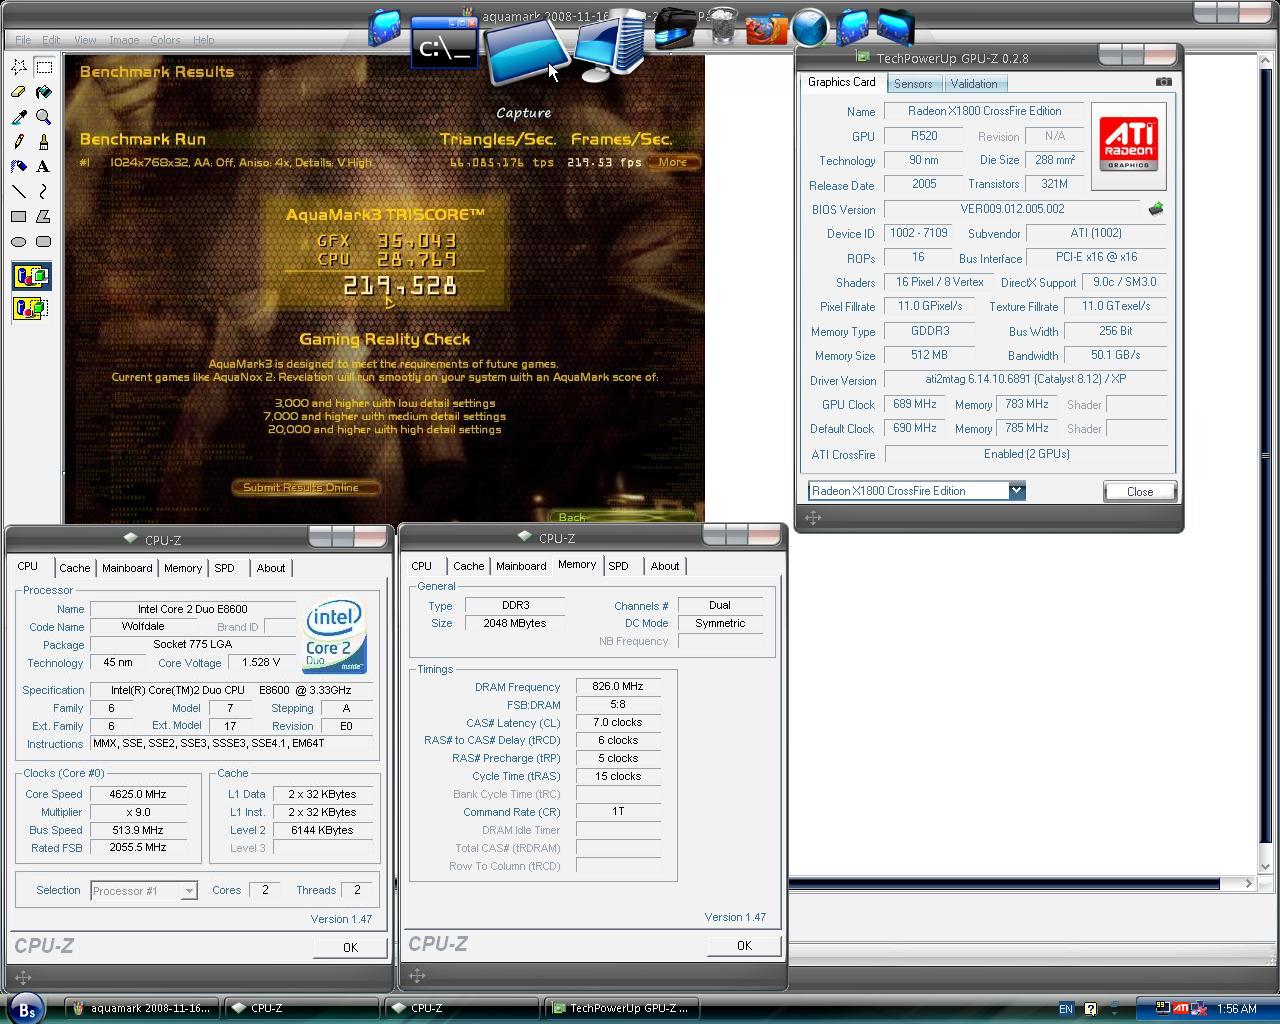
Task: Take GPU-Z screenshot with camera icon
Action: click(1163, 82)
